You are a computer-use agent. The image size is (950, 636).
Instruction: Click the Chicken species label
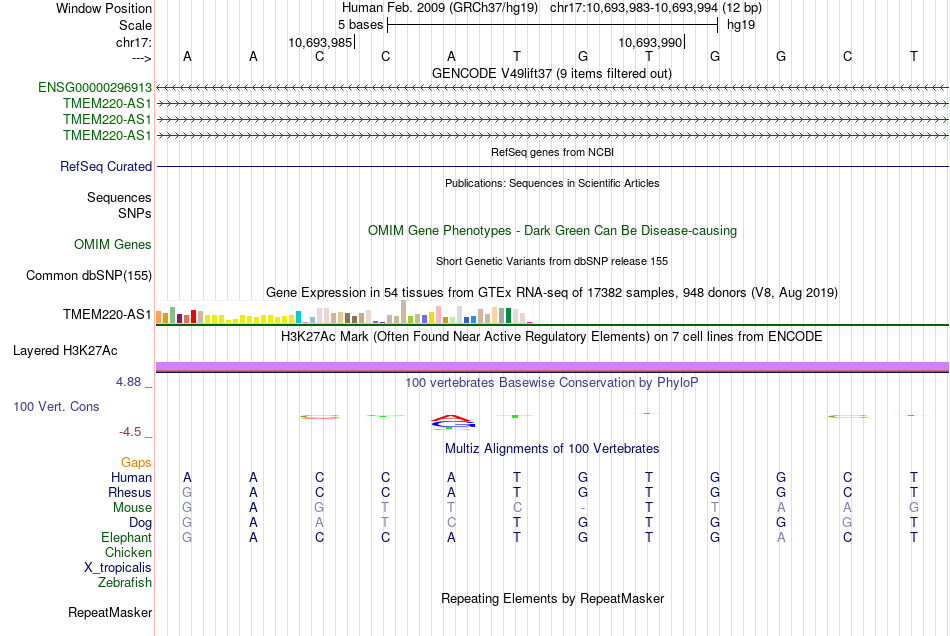(x=128, y=552)
